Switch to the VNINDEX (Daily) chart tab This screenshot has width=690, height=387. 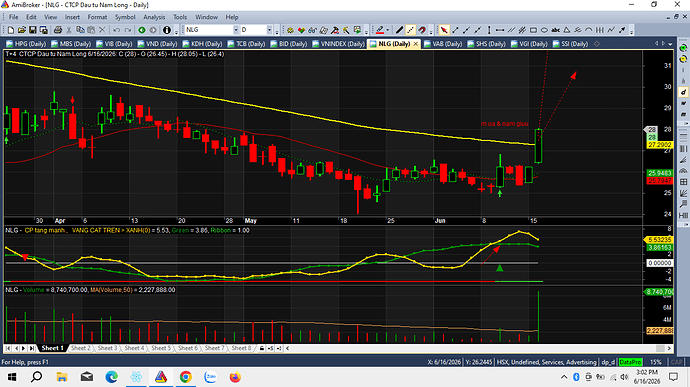coord(338,44)
